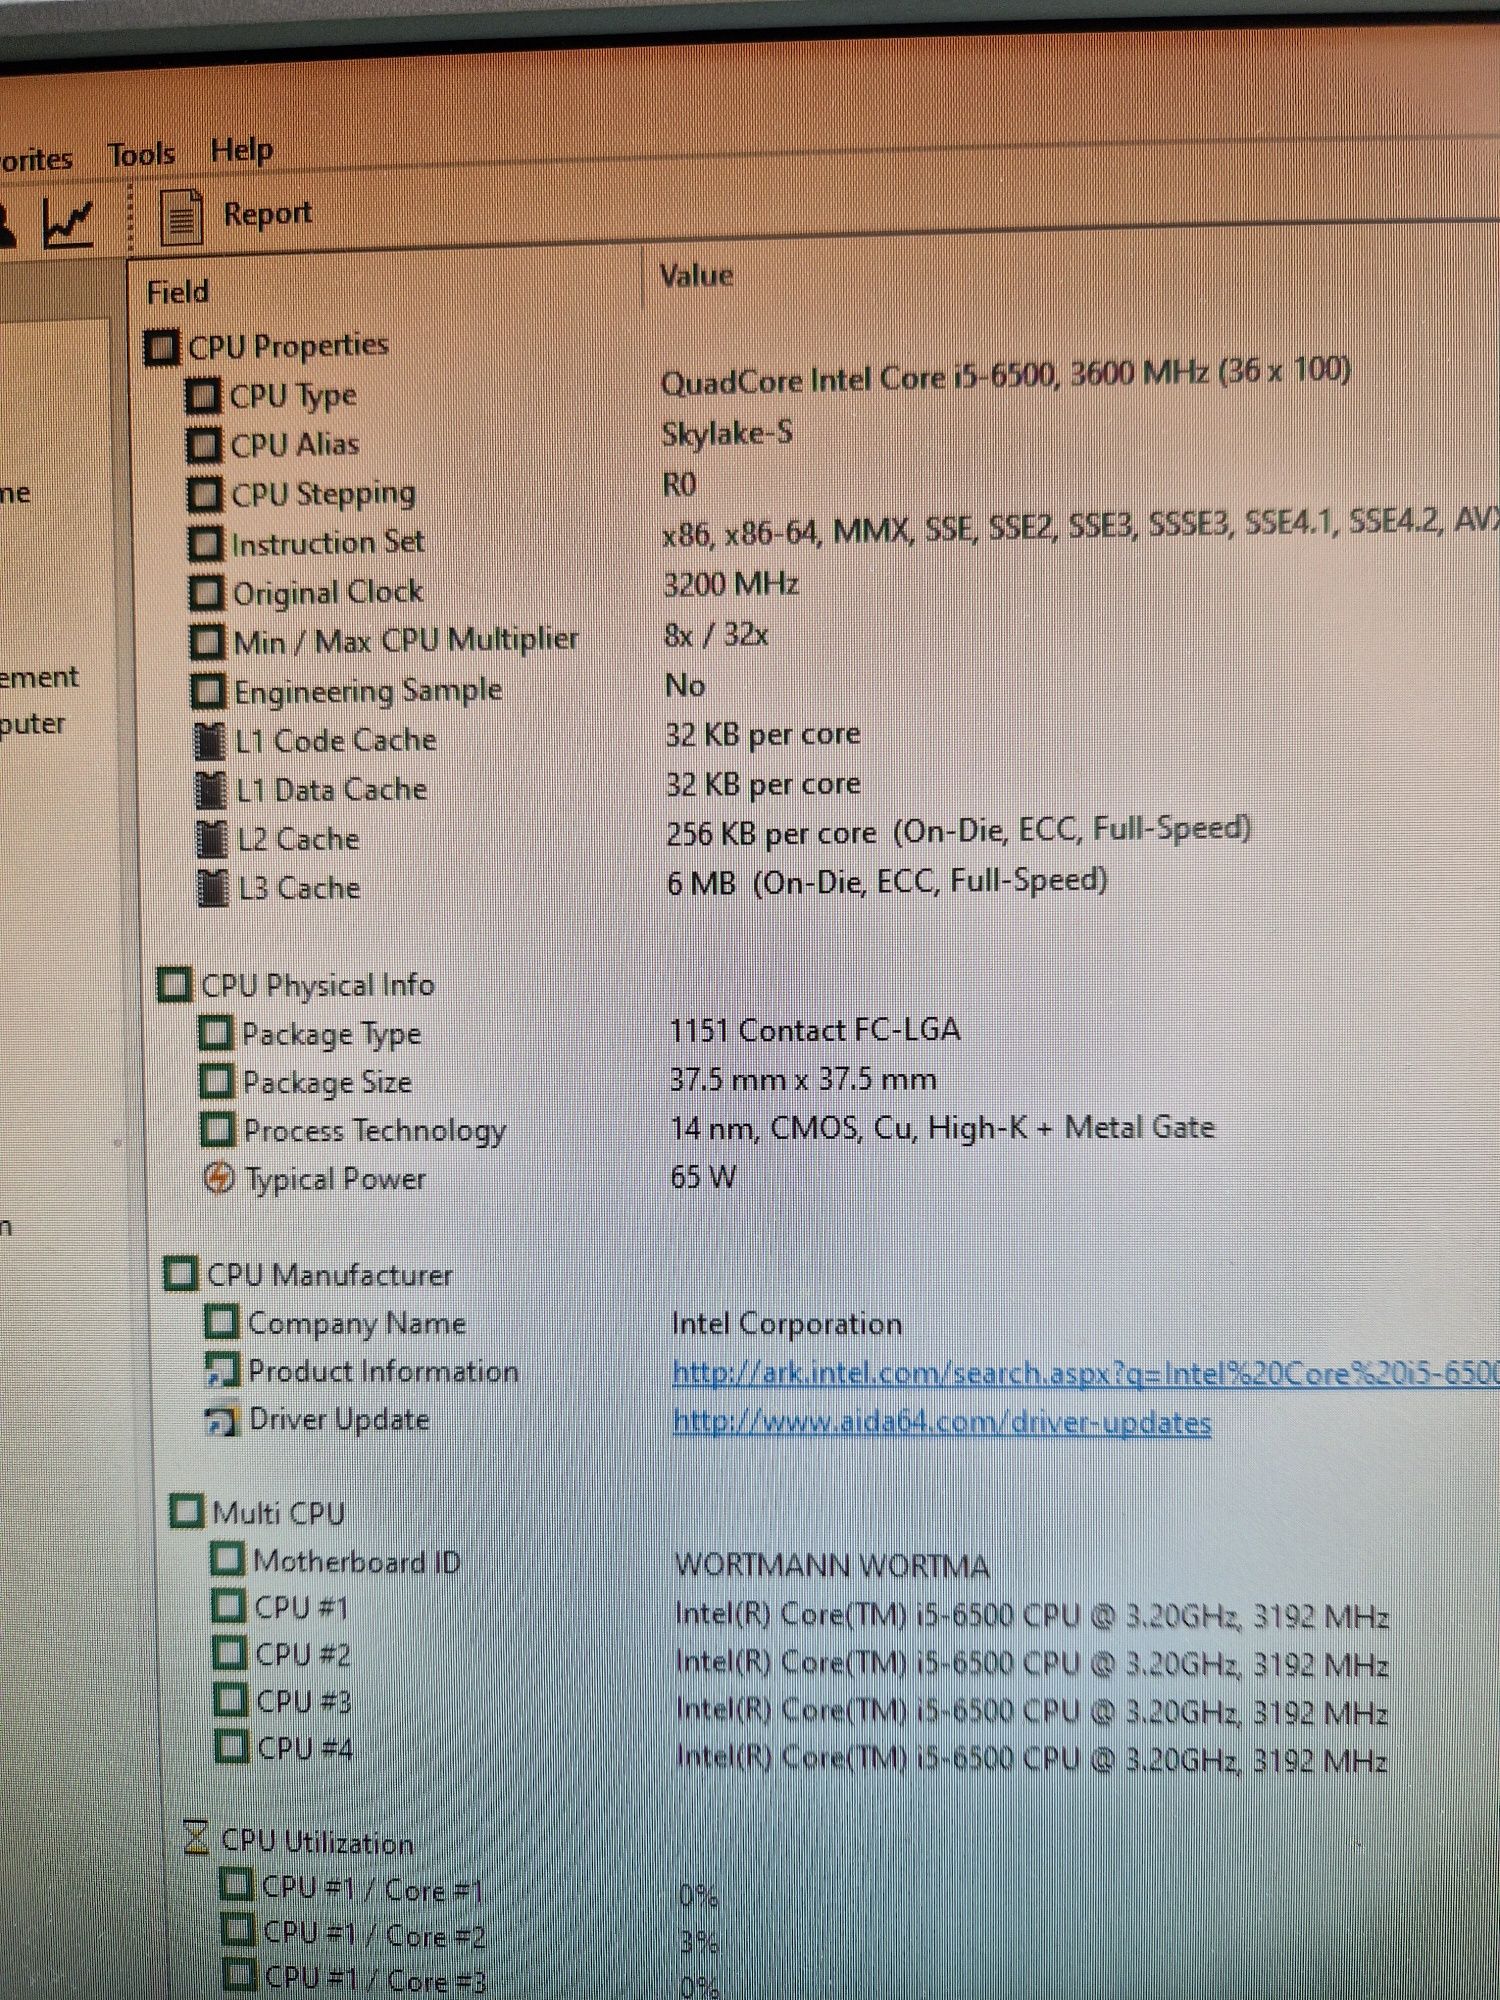Click the icon beside Original Clock
Screen dimensions: 1500x2000
coord(206,593)
